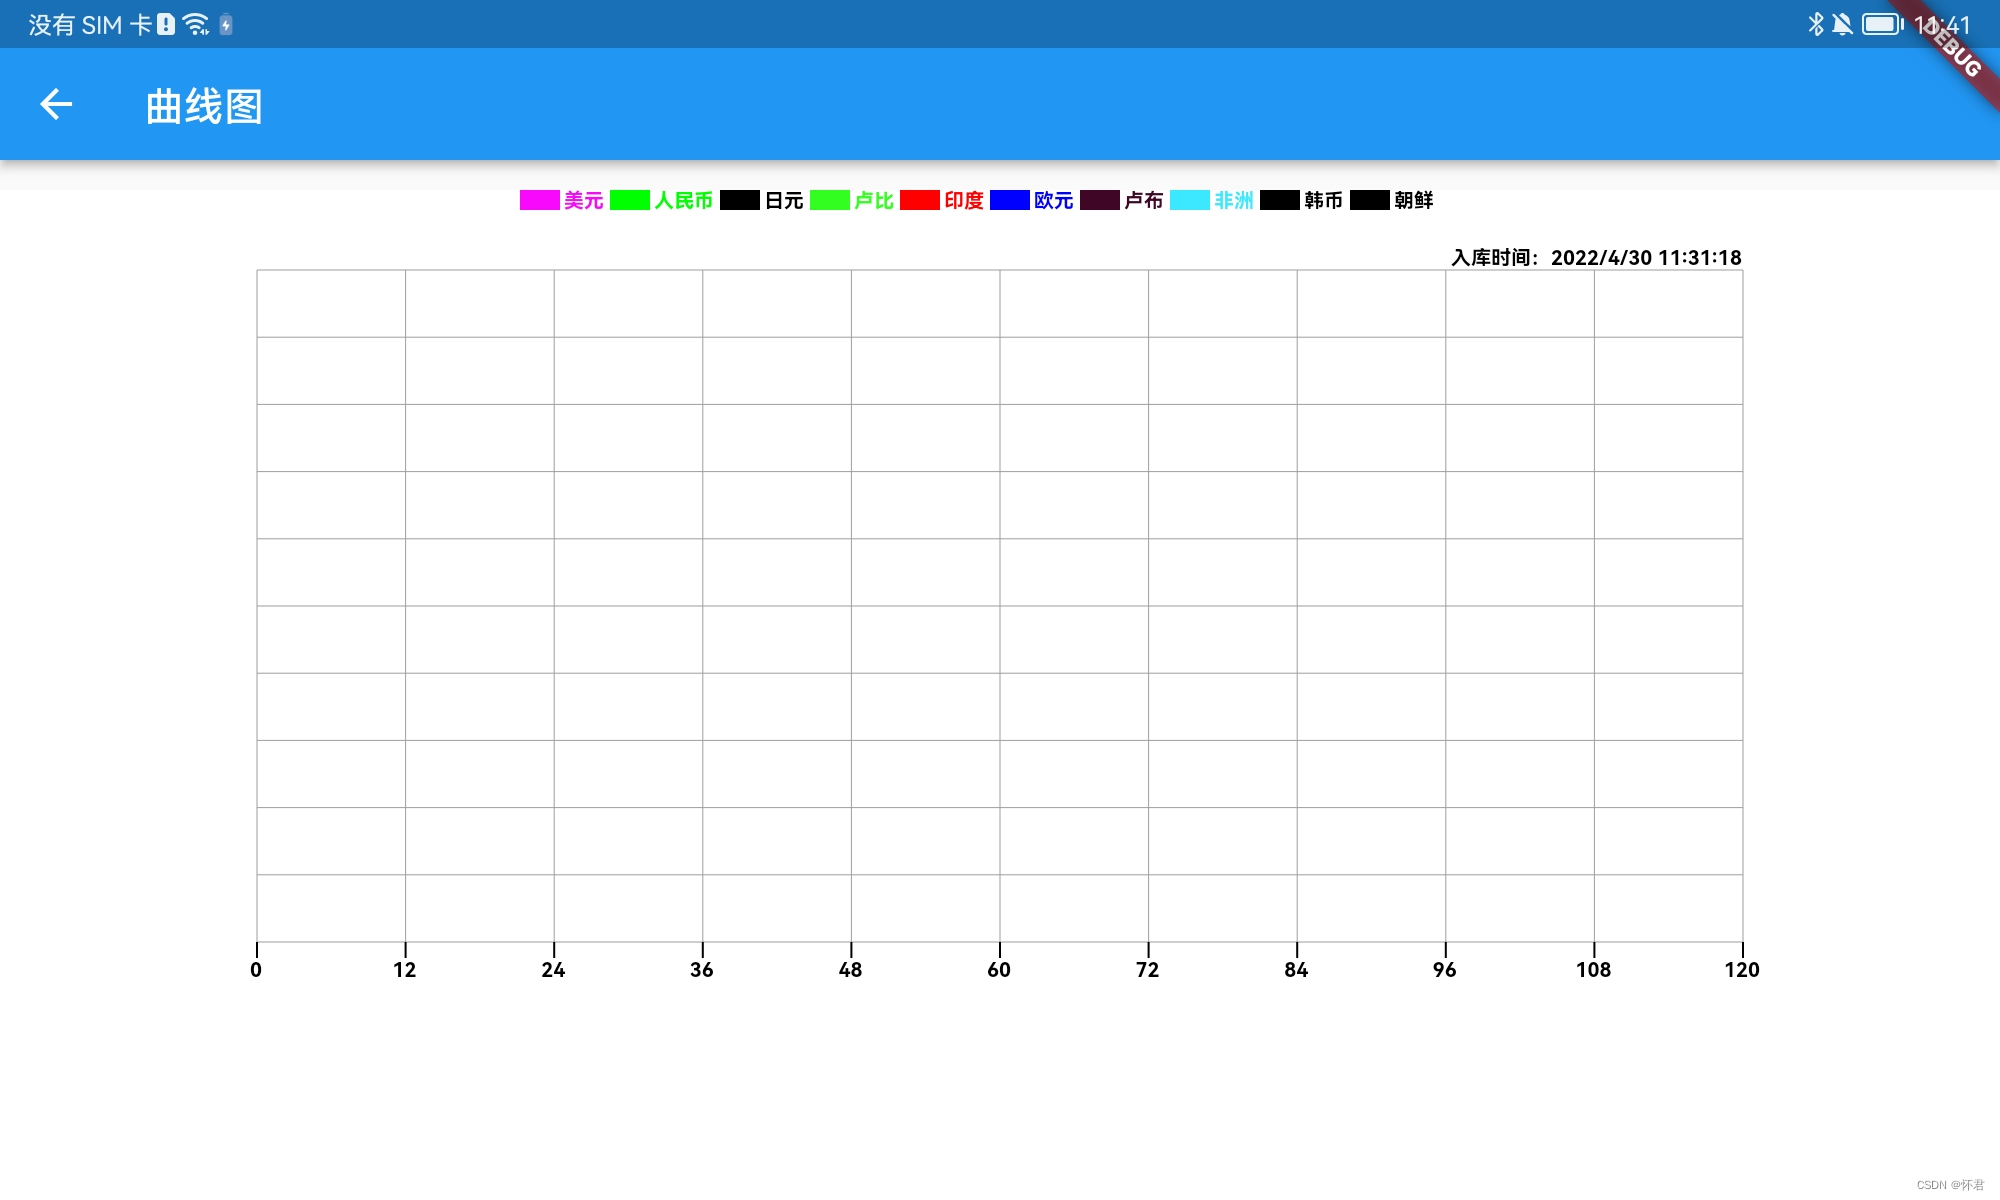The height and width of the screenshot is (1200, 2000).
Task: Click the Bluetooth status icon
Action: 1815,24
